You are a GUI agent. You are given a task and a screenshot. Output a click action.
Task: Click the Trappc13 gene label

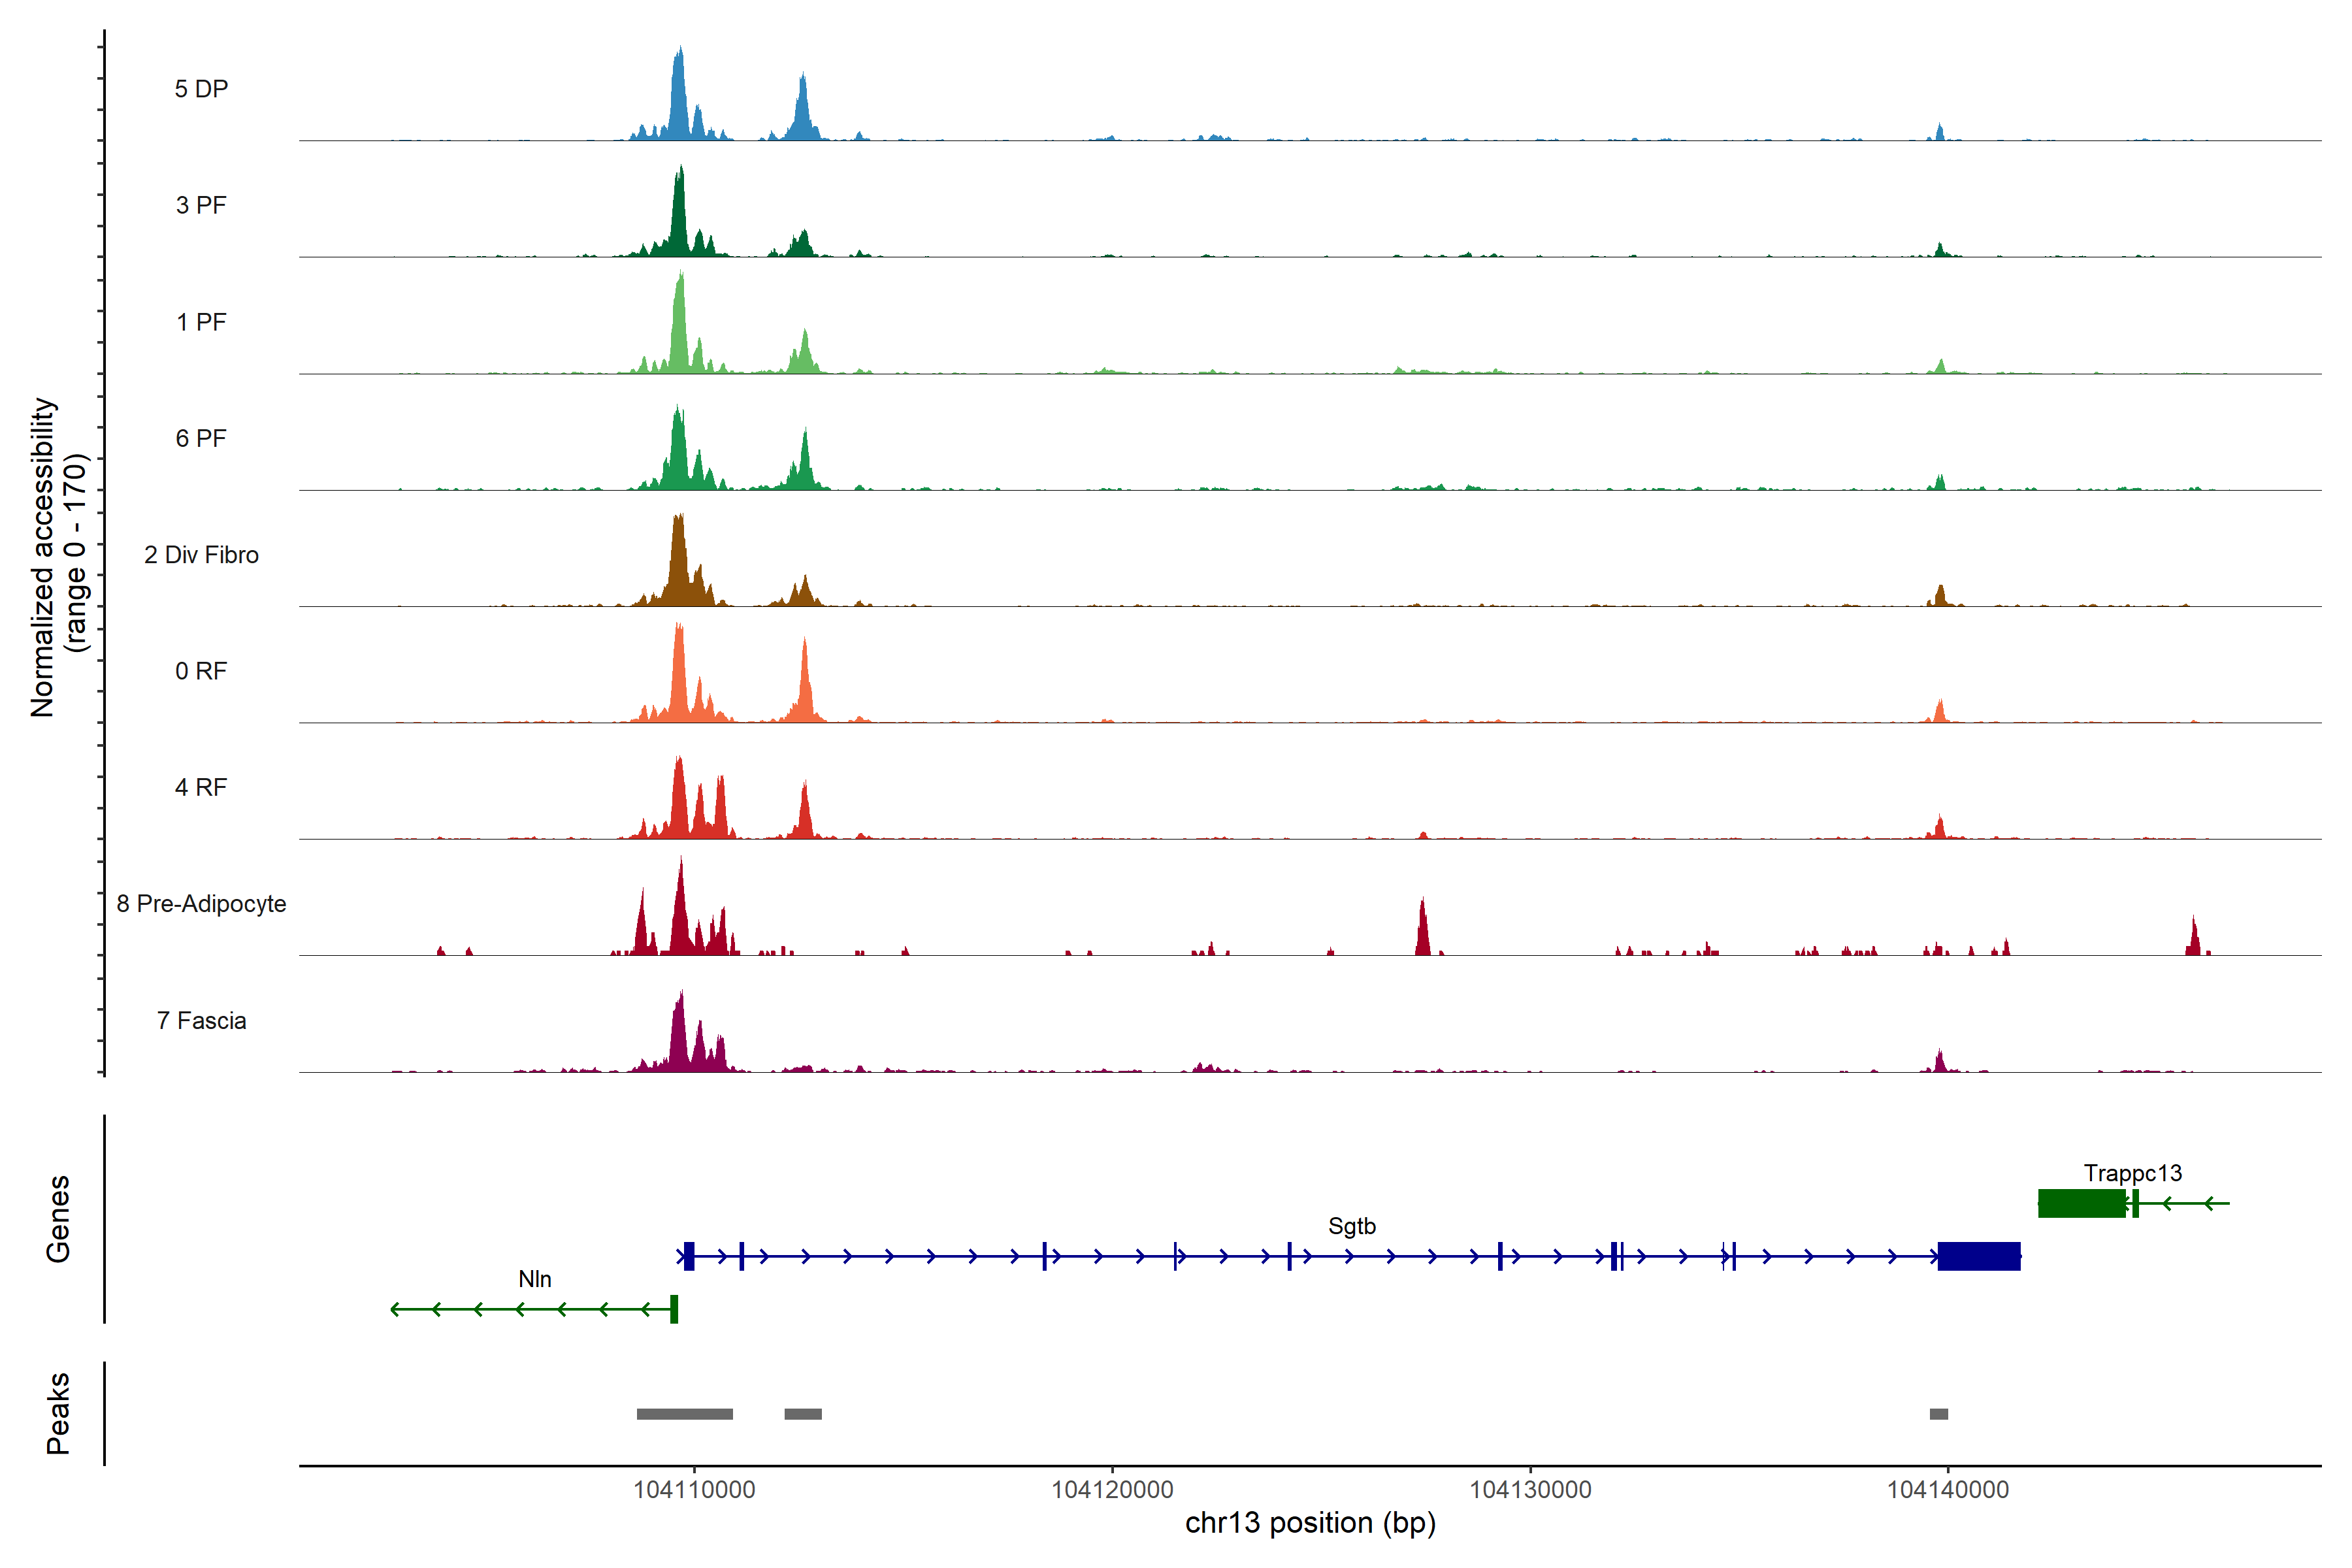point(2132,1173)
